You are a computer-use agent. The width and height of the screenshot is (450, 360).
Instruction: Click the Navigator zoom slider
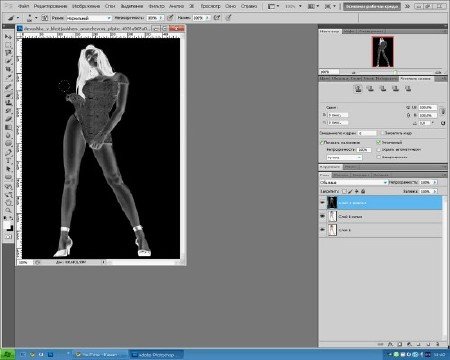point(395,72)
